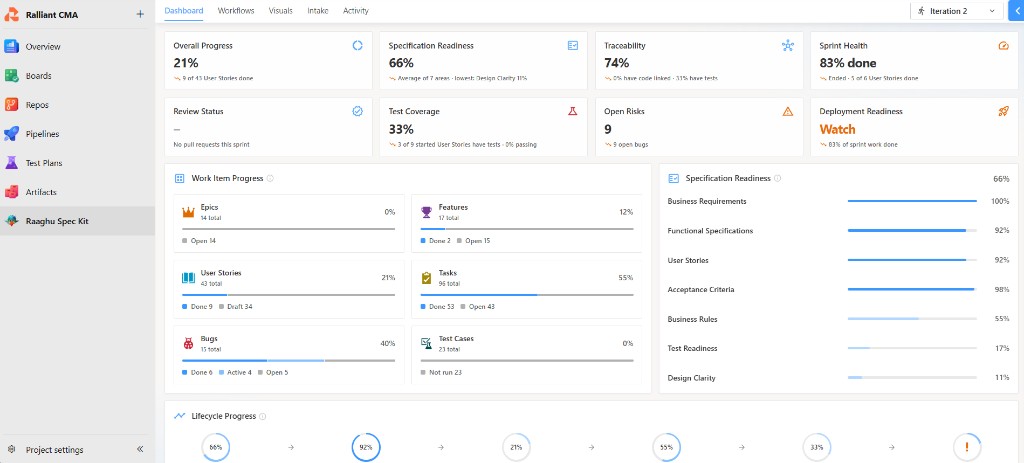The image size is (1024, 463).
Task: Click the Tasks progress bar
Action: pos(526,295)
